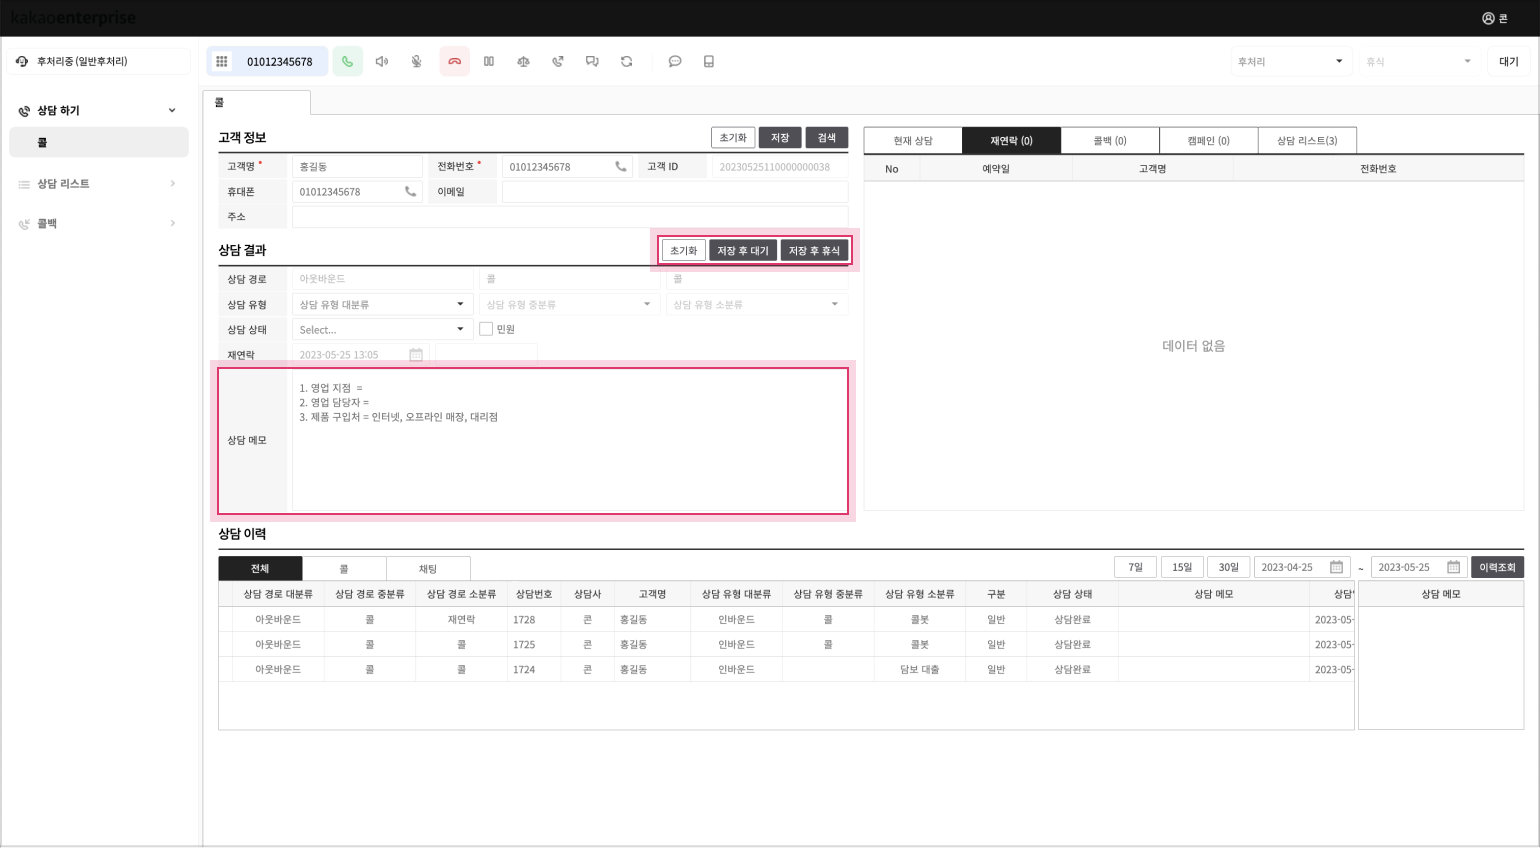Put the call on hold with the pause icon

(x=489, y=61)
